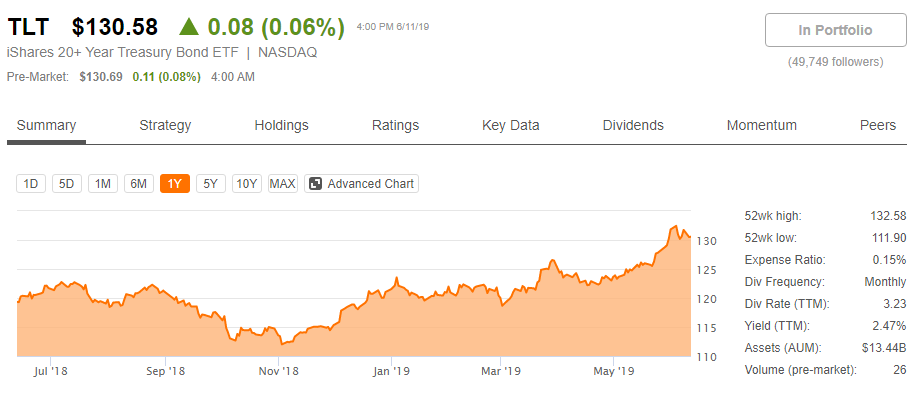Open the Dividends tab
Viewport: 918px width, 397px height.
(x=633, y=125)
